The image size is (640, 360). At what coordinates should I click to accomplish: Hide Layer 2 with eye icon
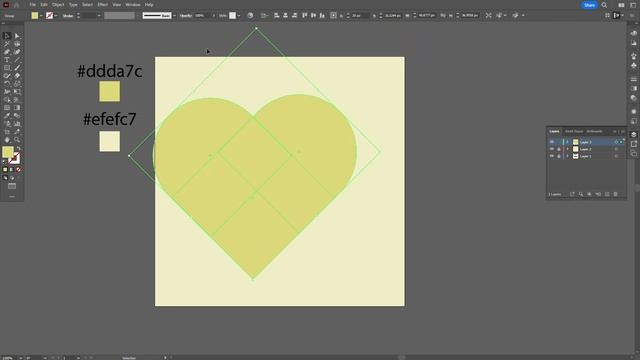point(552,149)
